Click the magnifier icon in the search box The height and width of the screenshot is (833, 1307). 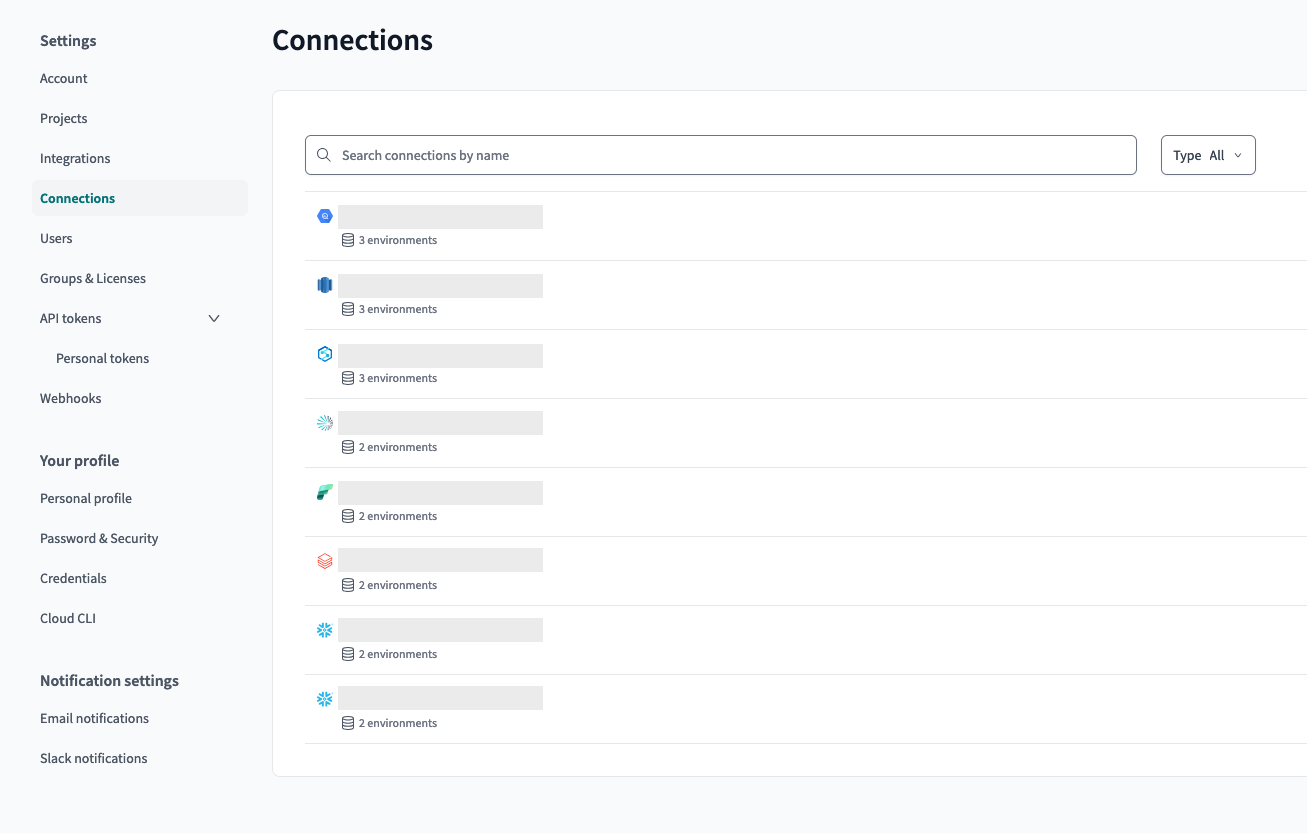click(x=324, y=155)
